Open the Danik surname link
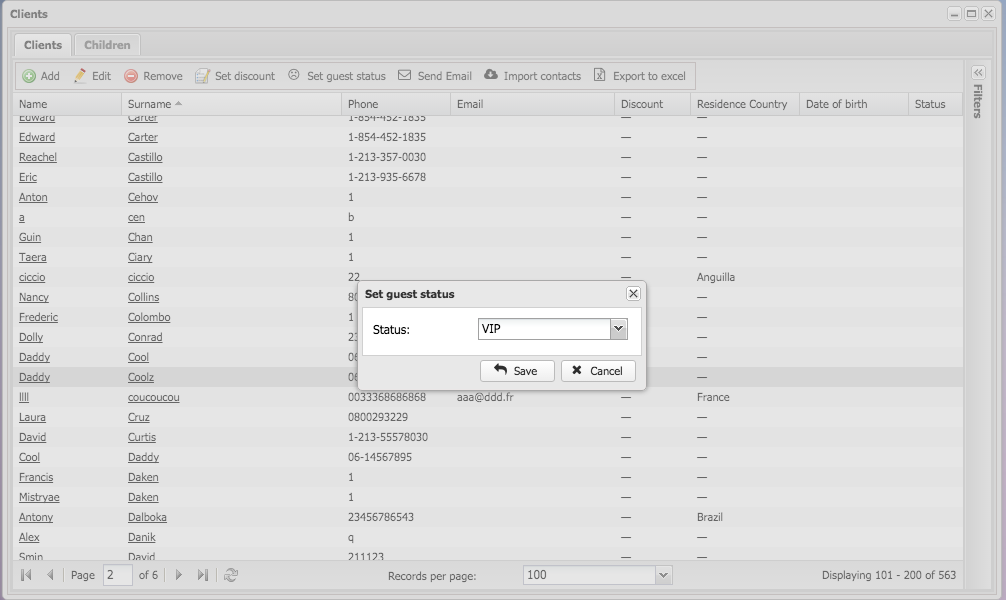The width and height of the screenshot is (1006, 600). point(142,537)
